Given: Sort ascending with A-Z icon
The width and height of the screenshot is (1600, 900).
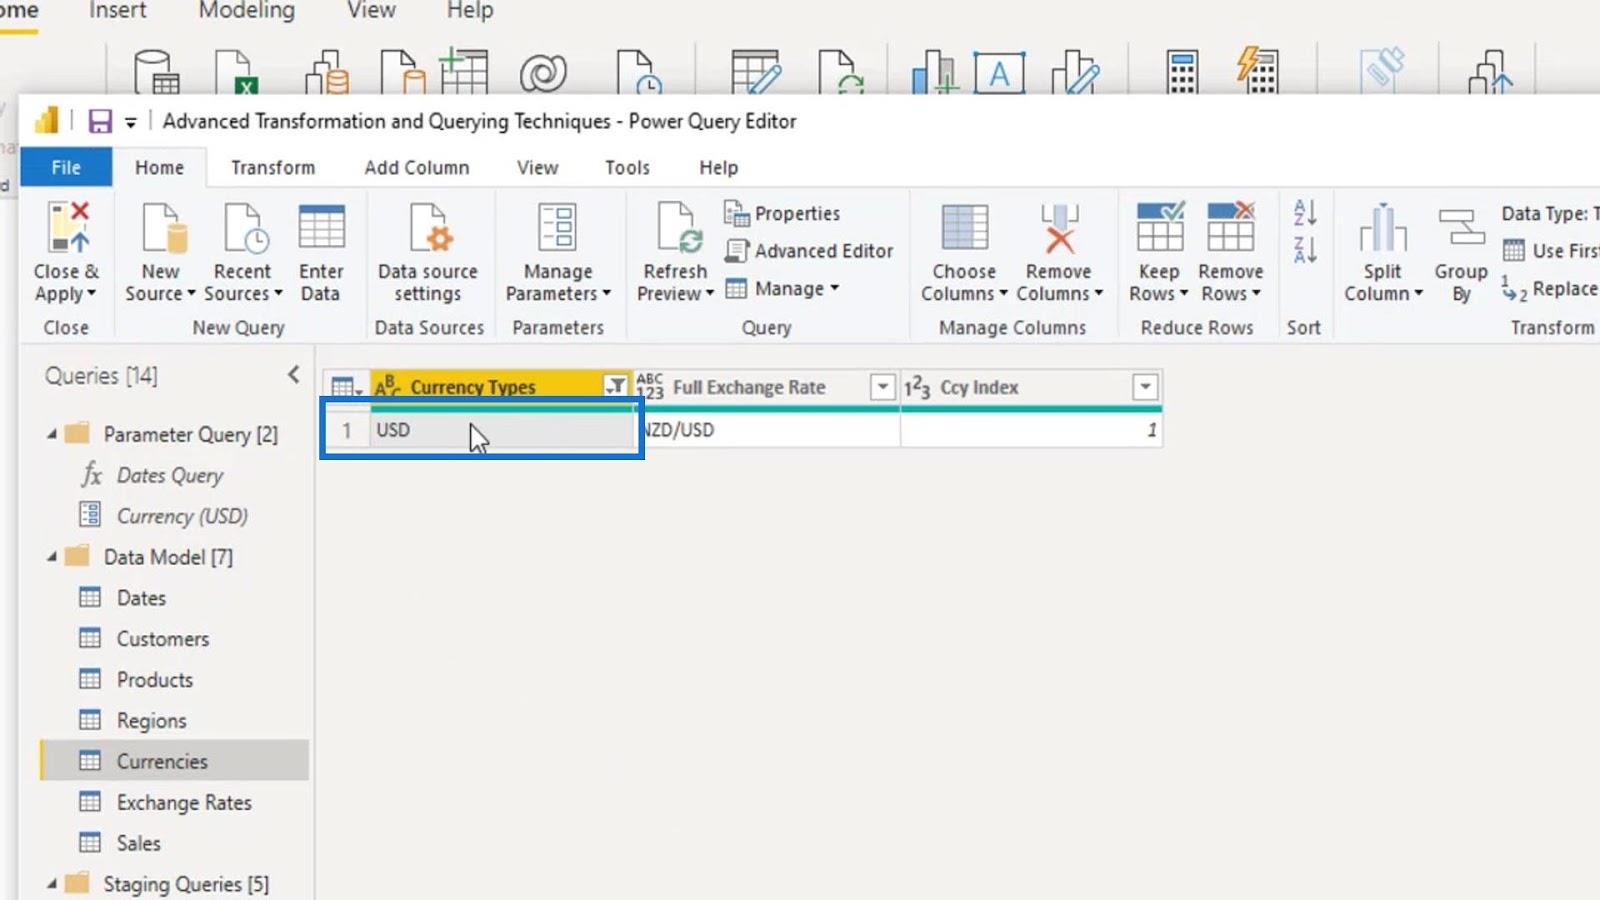Looking at the screenshot, I should coord(1305,212).
